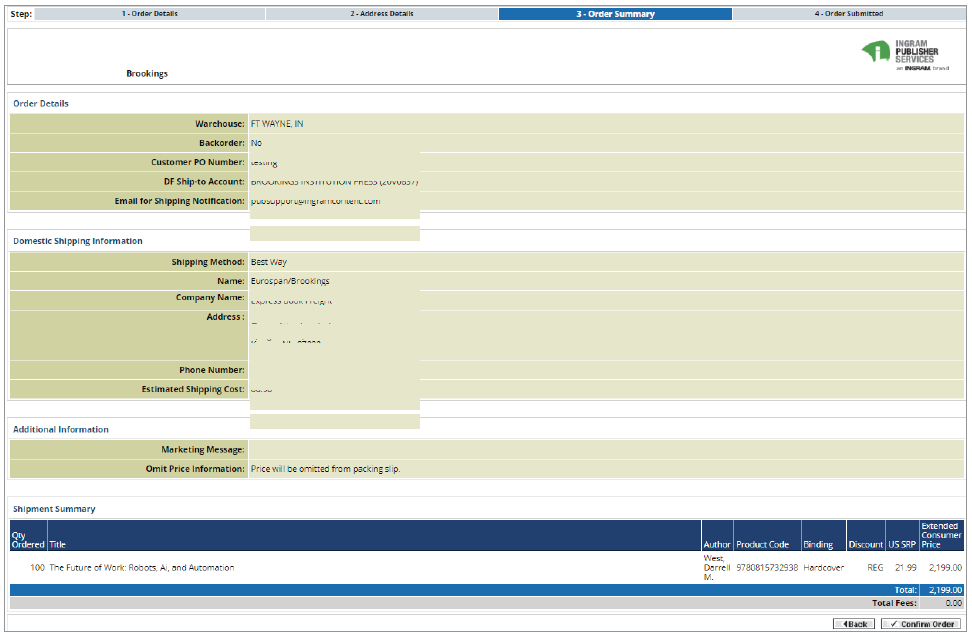The image size is (972, 632).
Task: Click 'Price will be omitted from packing slip' text
Action: 325,469
